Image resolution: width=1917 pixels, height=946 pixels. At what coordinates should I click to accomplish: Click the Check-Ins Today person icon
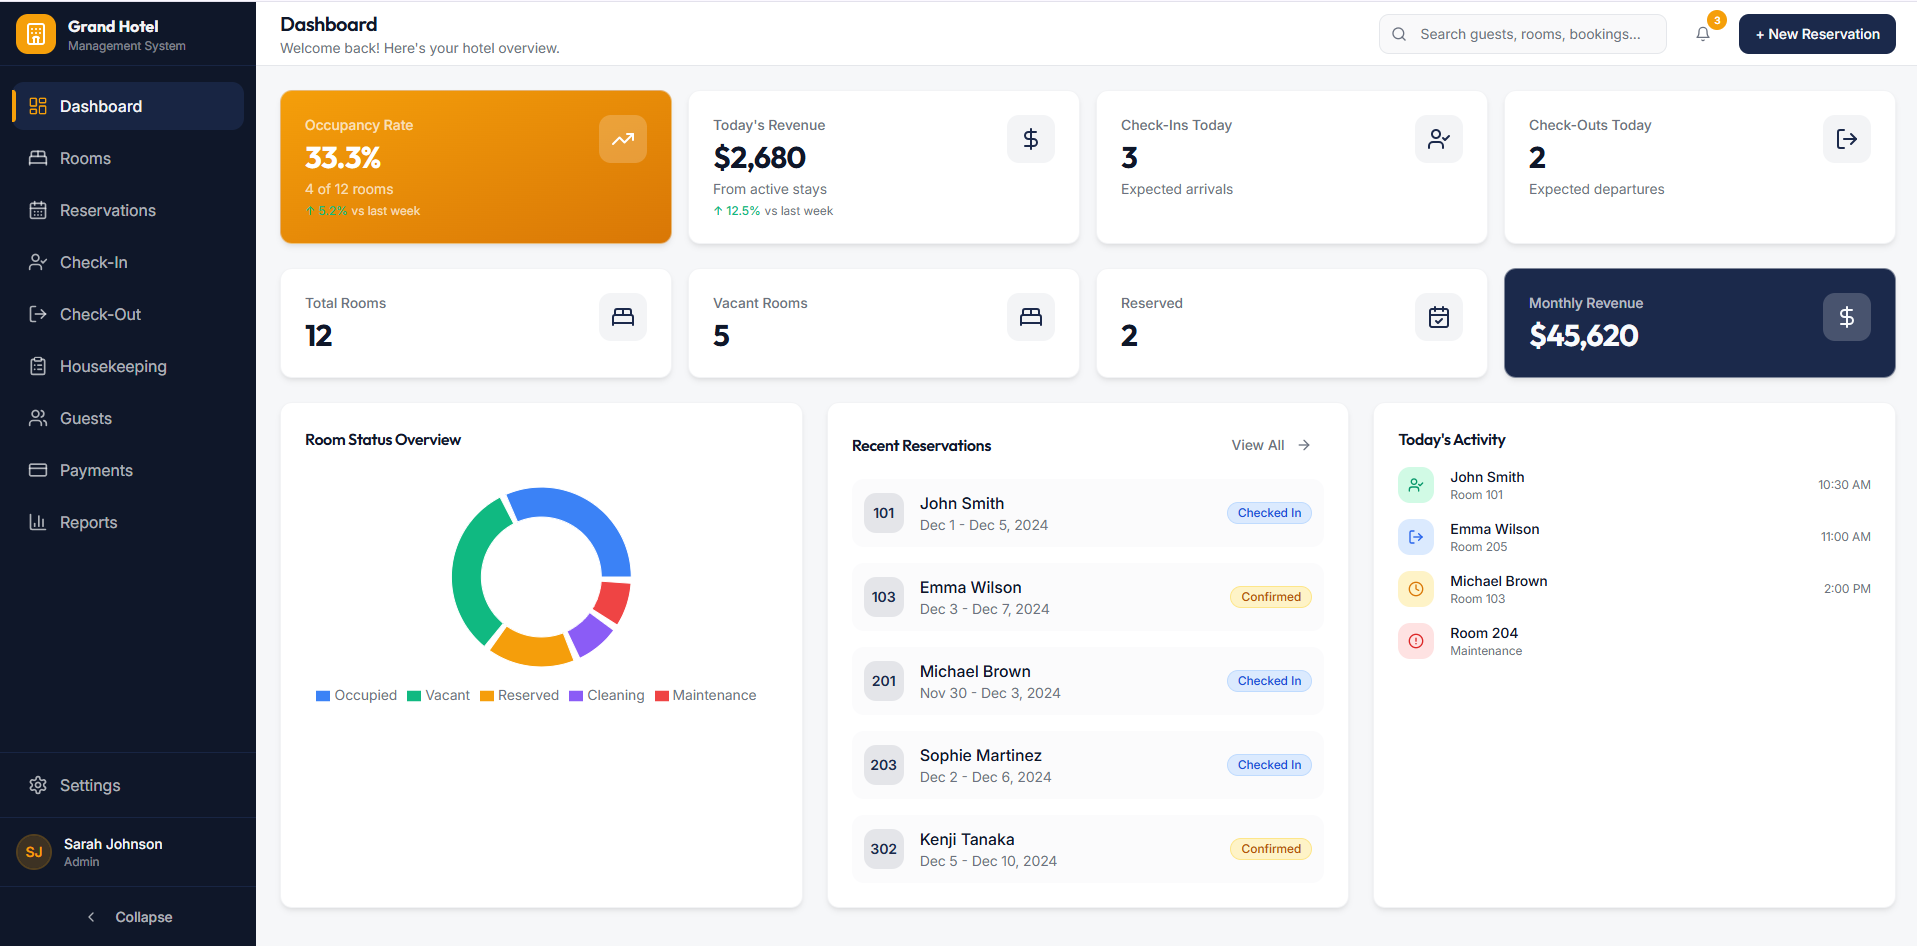pyautogui.click(x=1439, y=139)
